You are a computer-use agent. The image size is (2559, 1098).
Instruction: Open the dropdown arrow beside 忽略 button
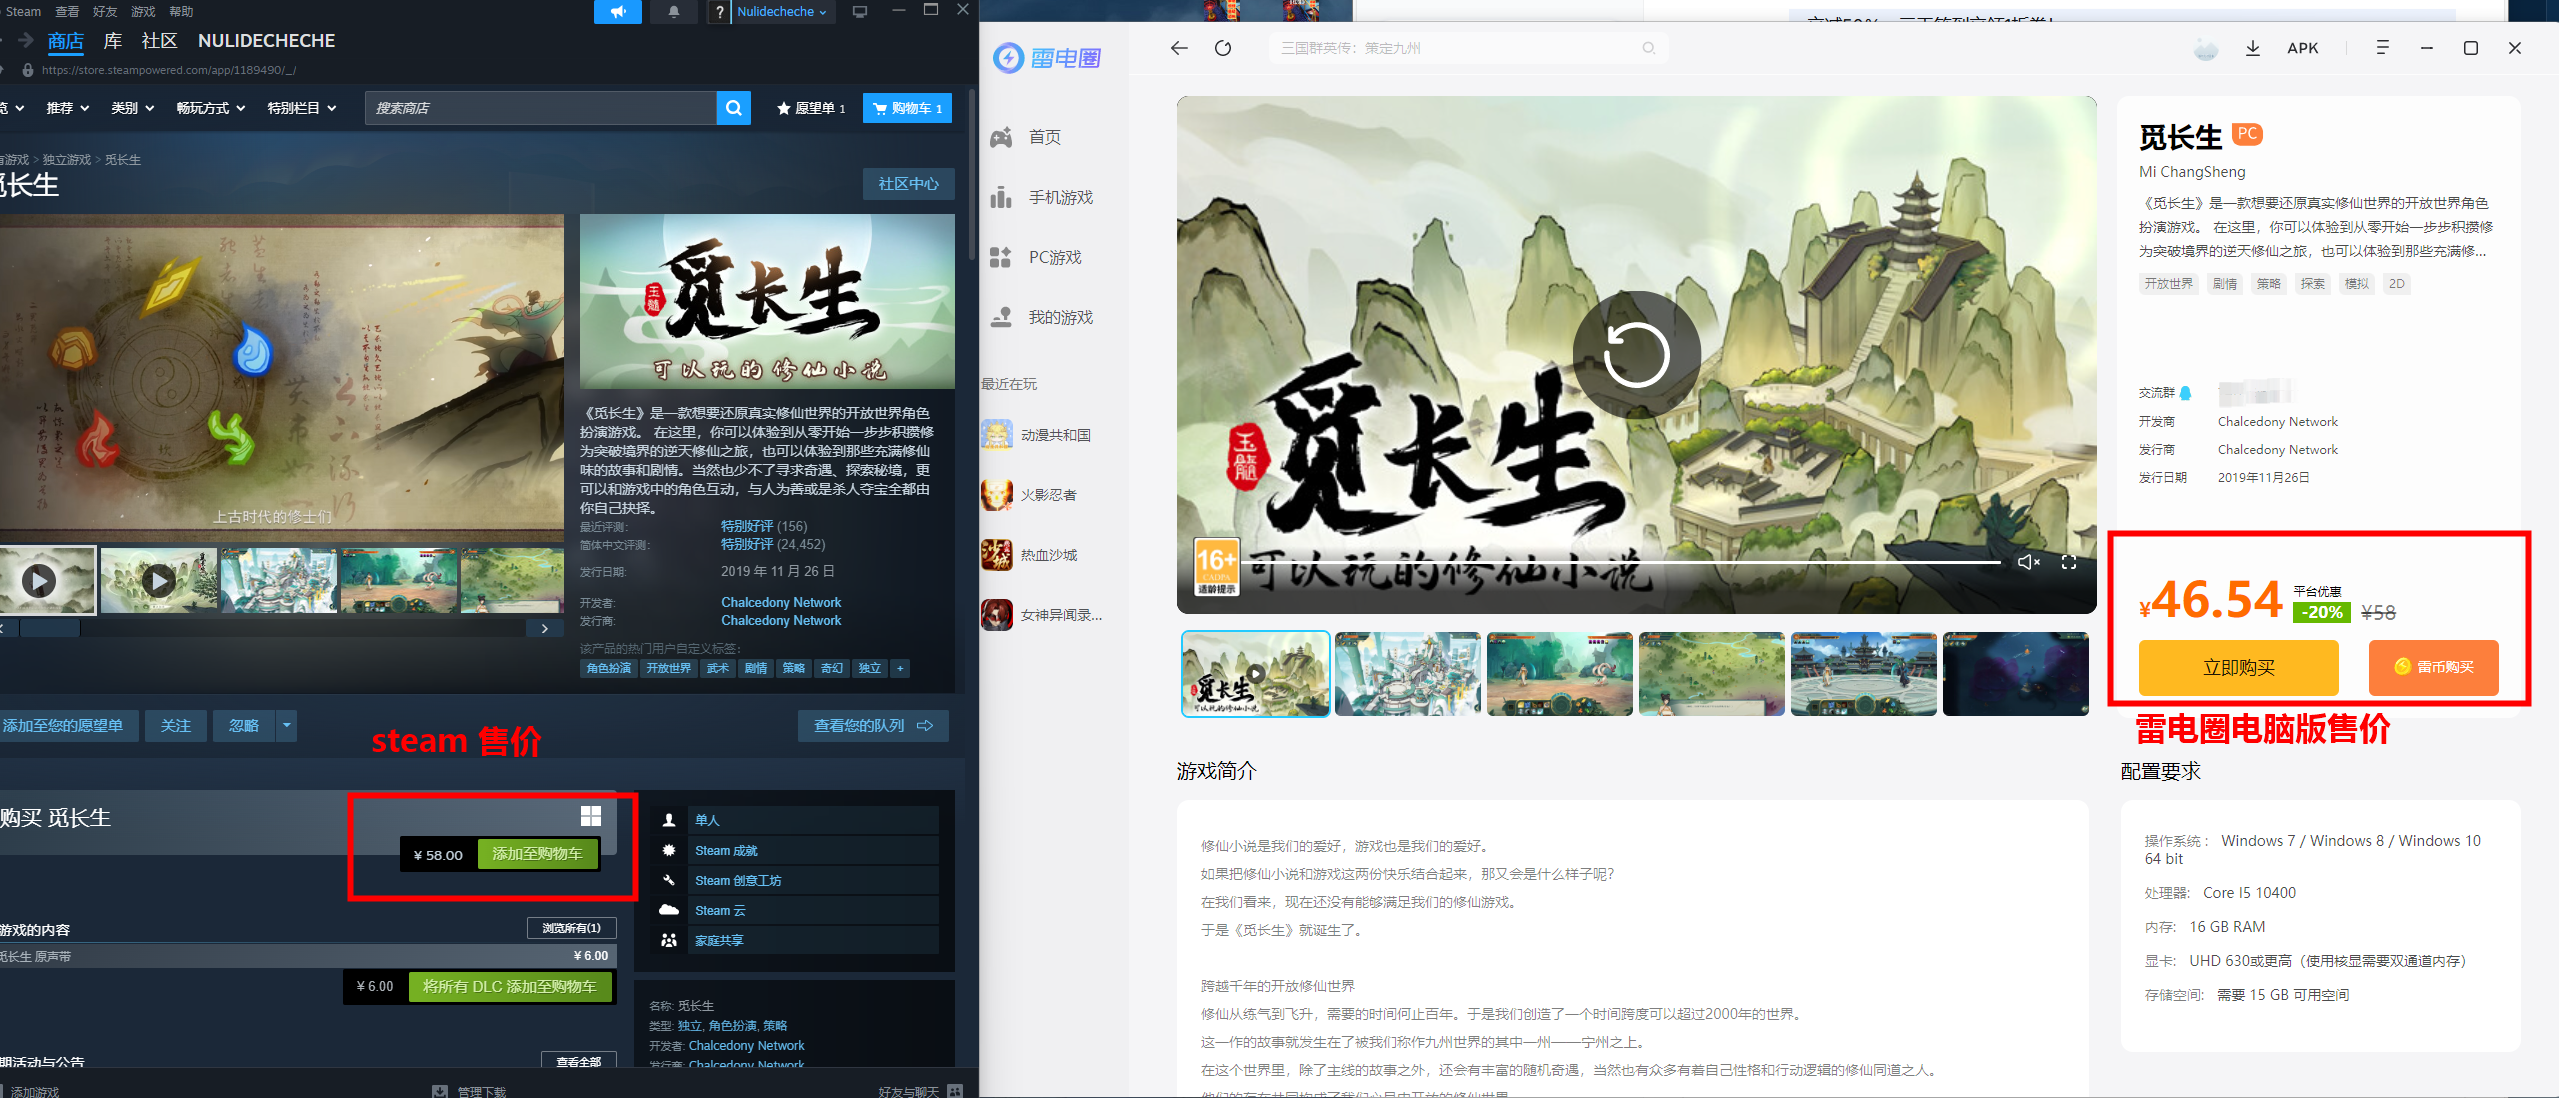(x=286, y=725)
